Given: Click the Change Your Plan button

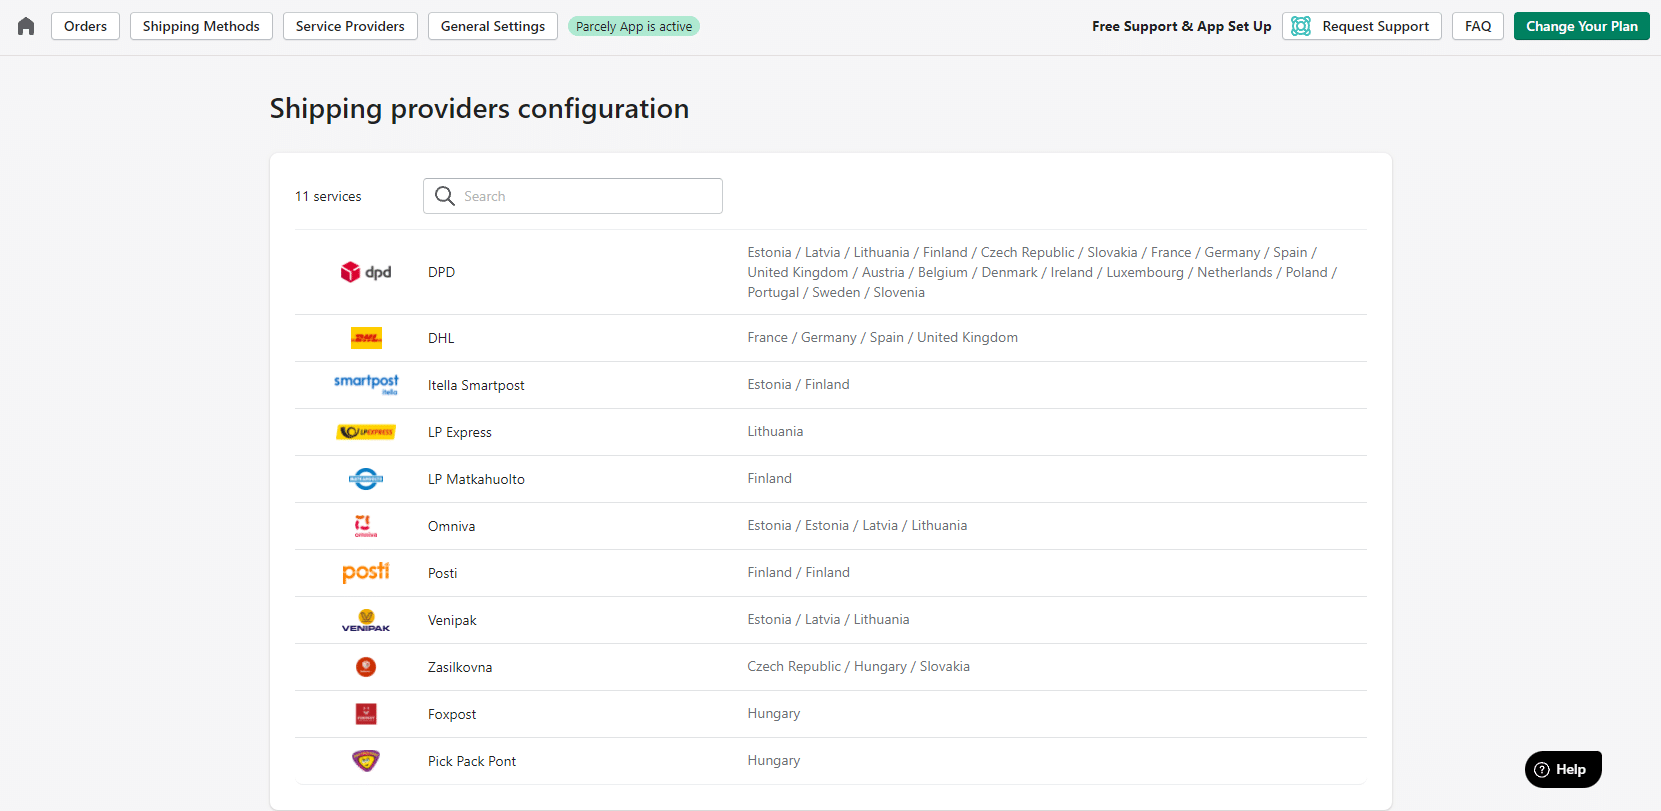Looking at the screenshot, I should point(1582,26).
